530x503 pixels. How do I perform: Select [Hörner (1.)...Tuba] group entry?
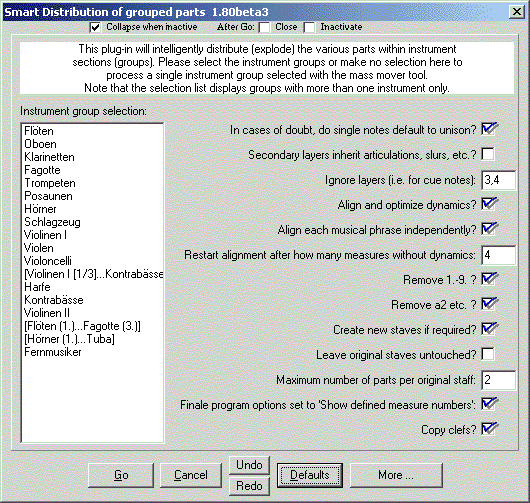69,339
